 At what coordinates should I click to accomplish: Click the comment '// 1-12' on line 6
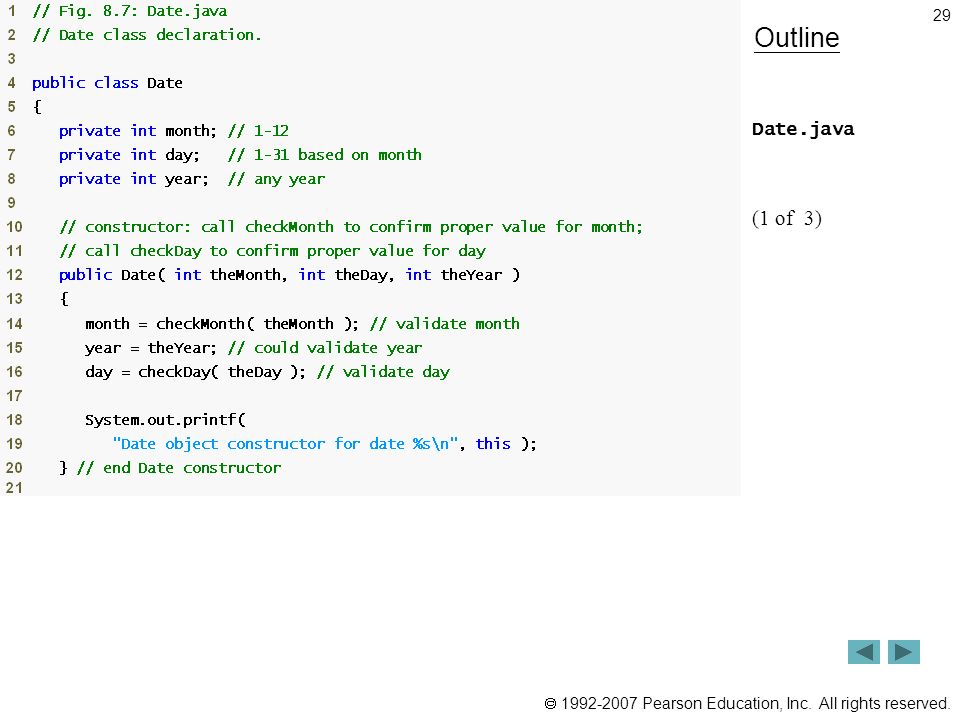pyautogui.click(x=258, y=131)
